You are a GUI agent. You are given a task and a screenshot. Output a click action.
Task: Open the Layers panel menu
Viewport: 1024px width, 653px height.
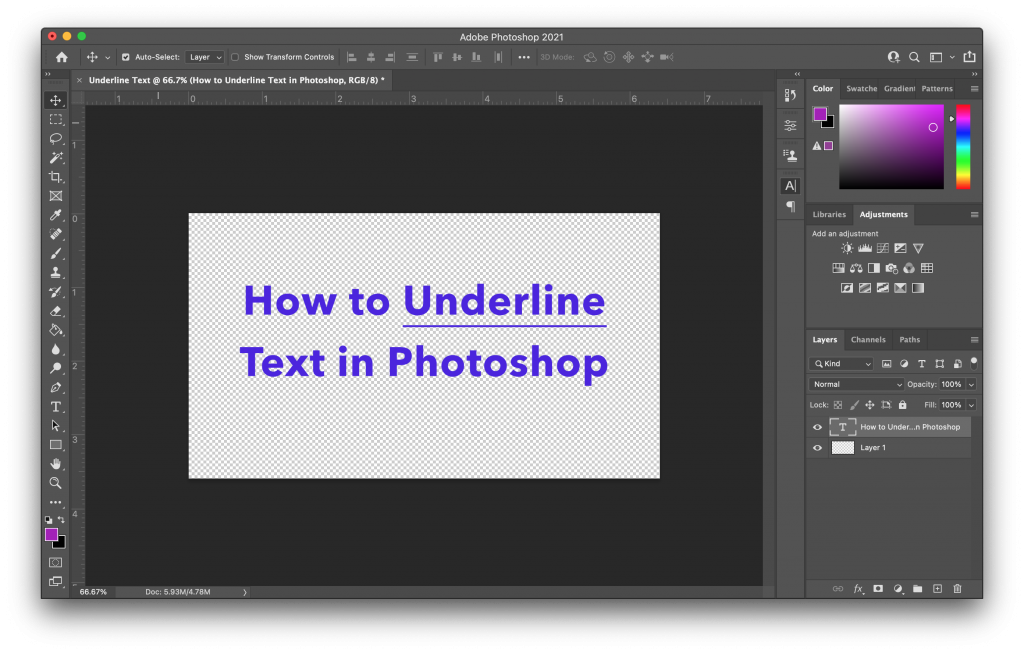pyautogui.click(x=974, y=340)
